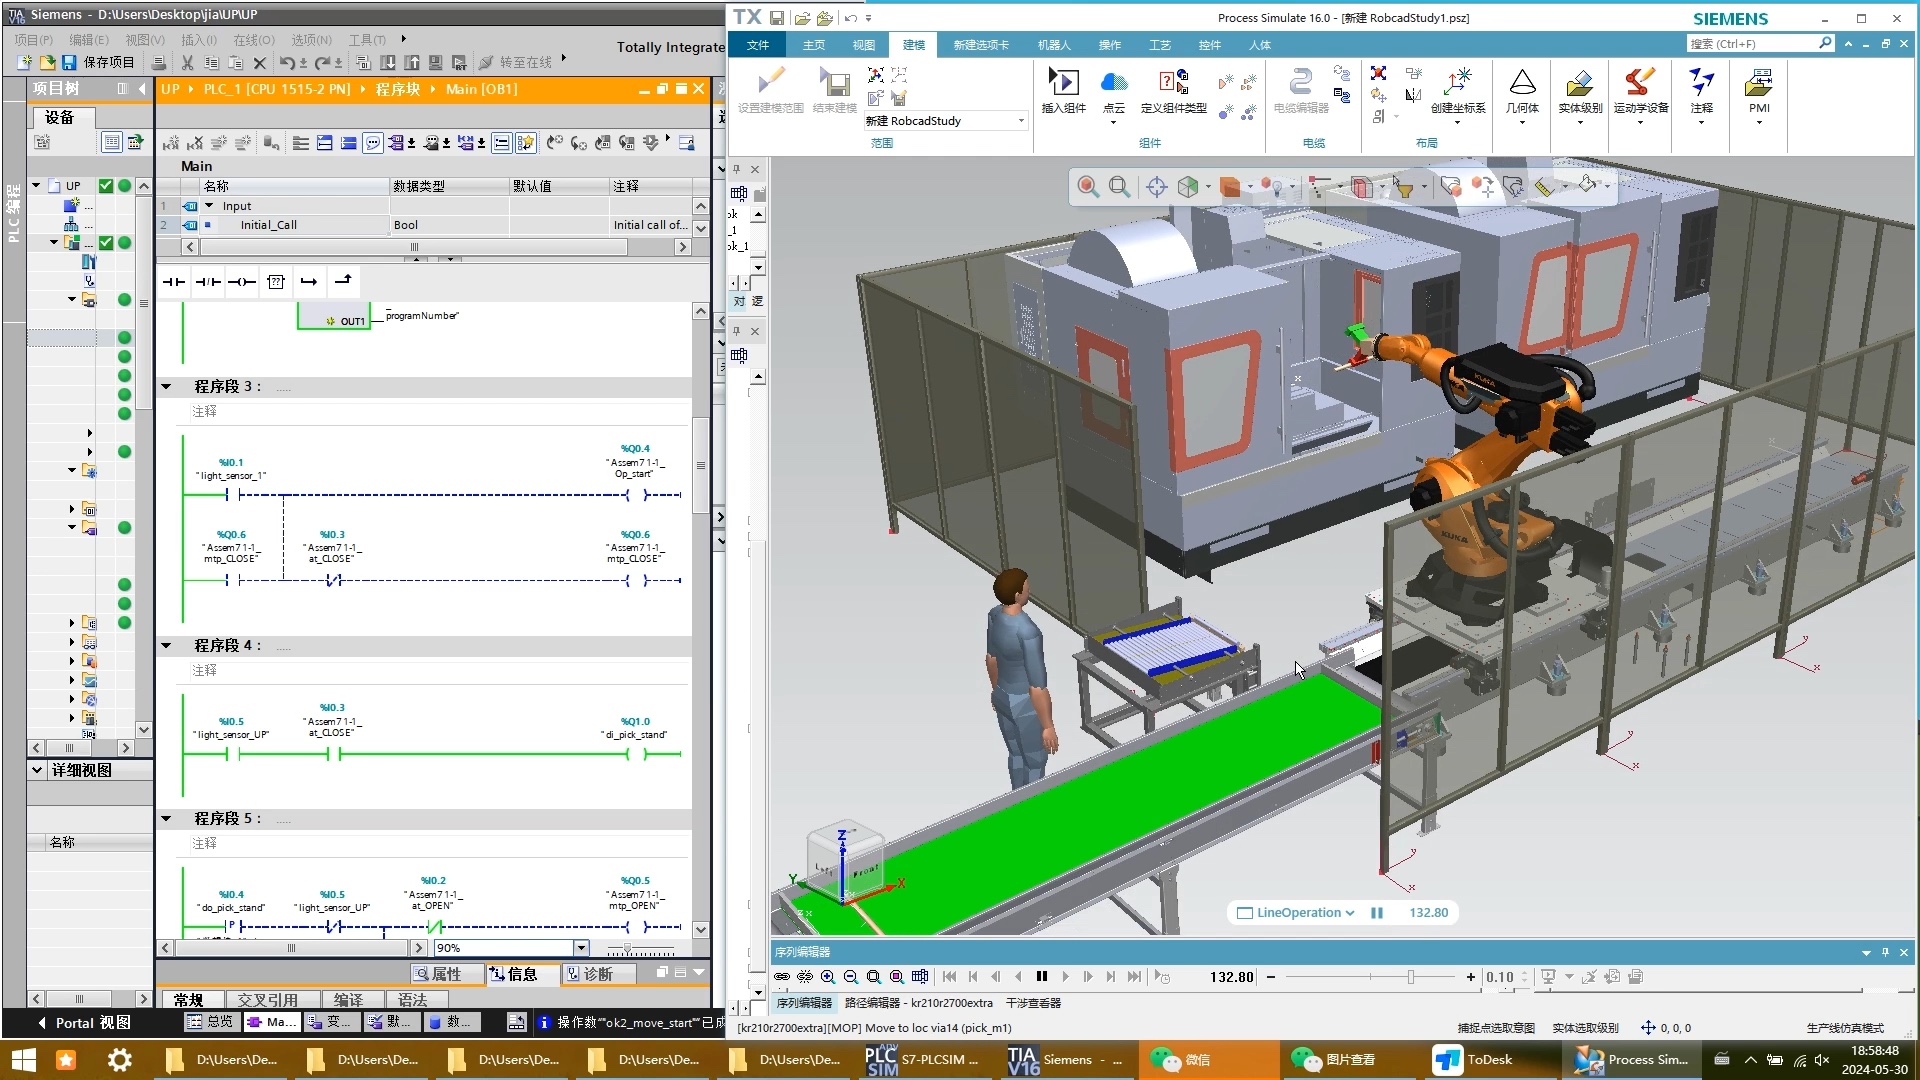This screenshot has width=1920, height=1080.
Task: Collapse the 详细视图 panel
Action: pos(37,770)
